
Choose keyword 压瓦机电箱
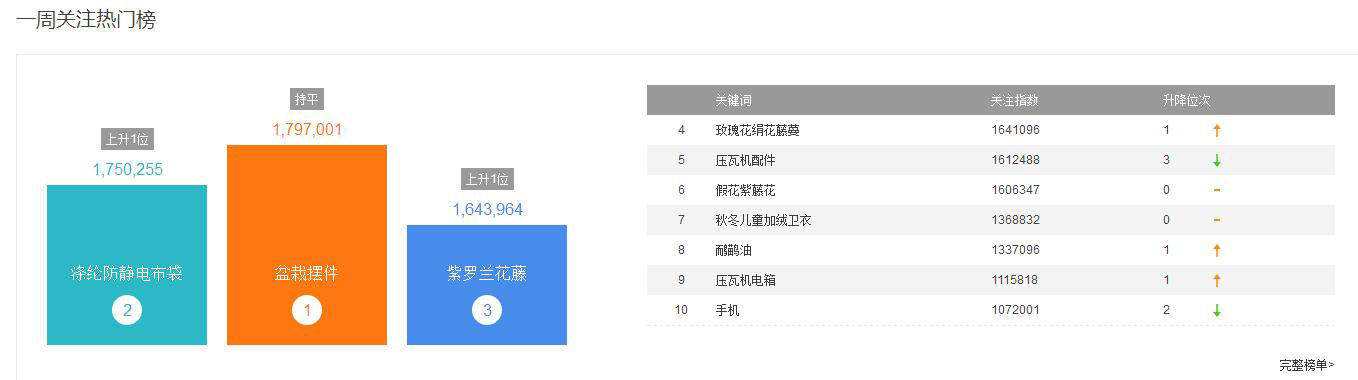(745, 280)
